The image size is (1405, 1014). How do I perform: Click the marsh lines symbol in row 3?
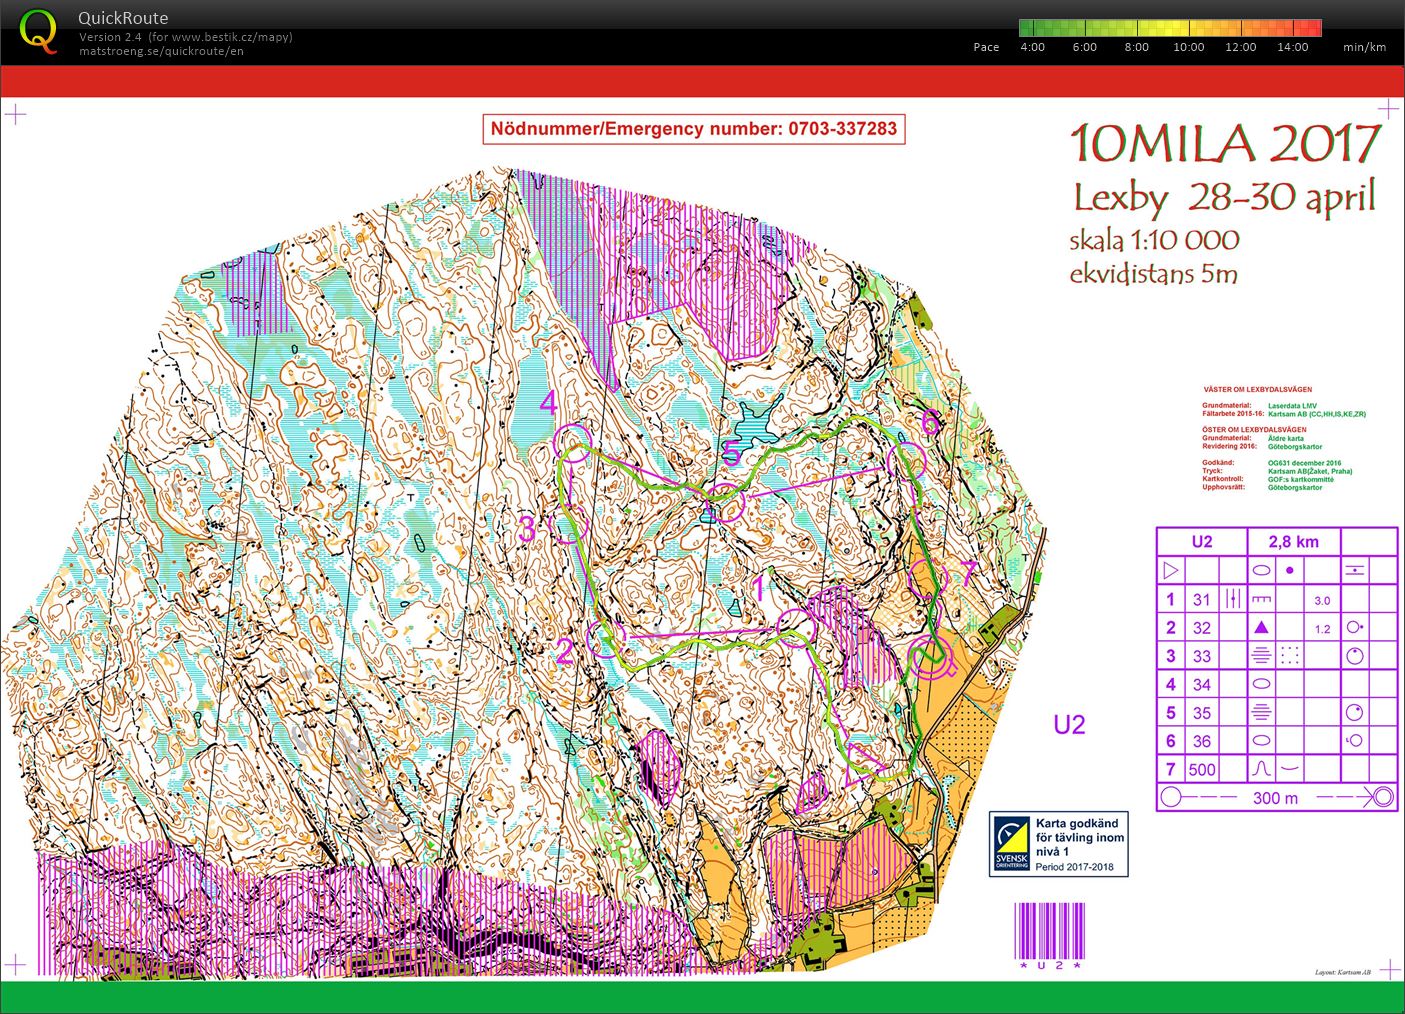click(x=1262, y=657)
